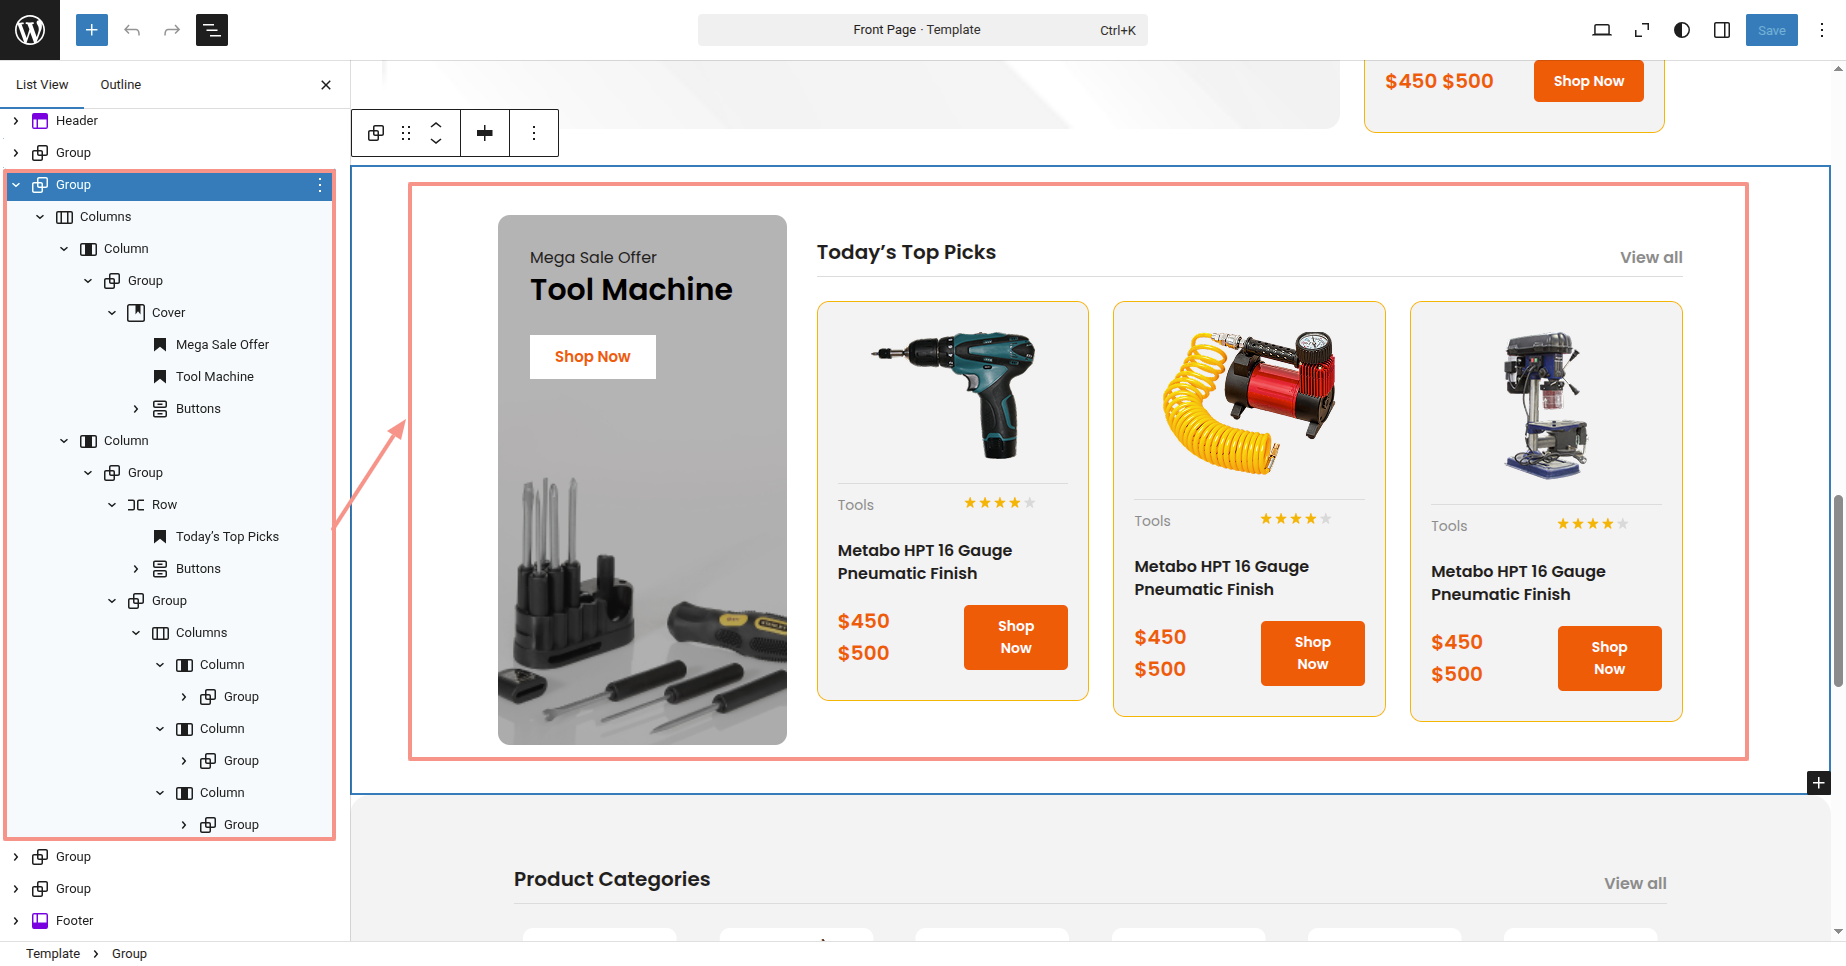The image size is (1846, 966).
Task: Open the block toolbar align button
Action: coord(485,133)
